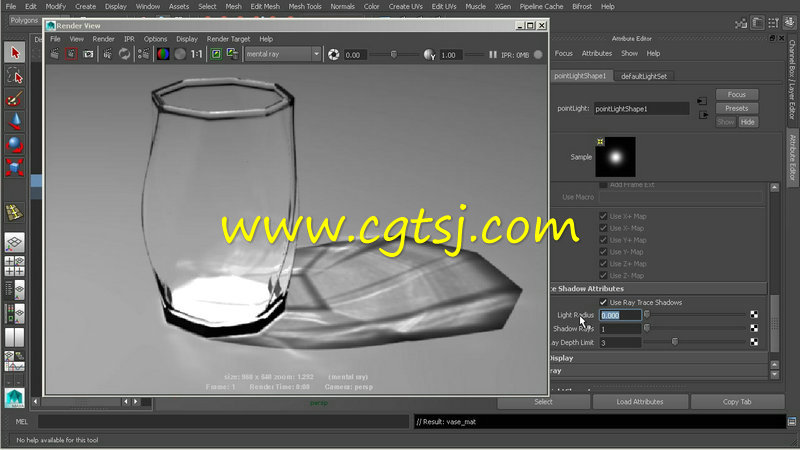Screen dimensions: 800x450
Task: Display RGB channels in Render View
Action: (163, 54)
